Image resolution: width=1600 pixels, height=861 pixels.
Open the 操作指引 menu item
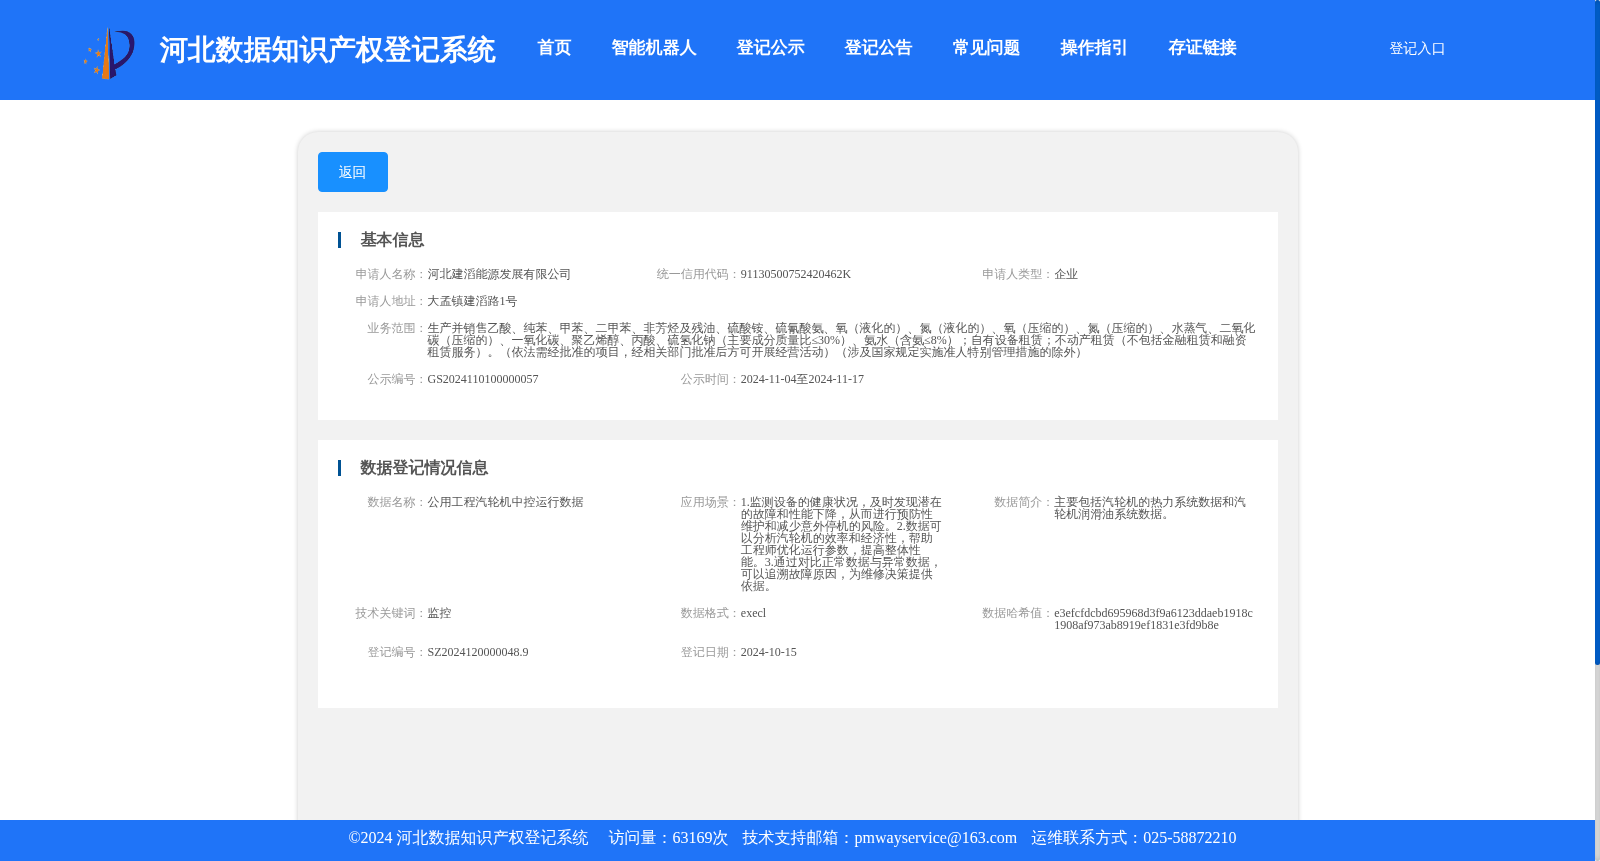[1094, 48]
